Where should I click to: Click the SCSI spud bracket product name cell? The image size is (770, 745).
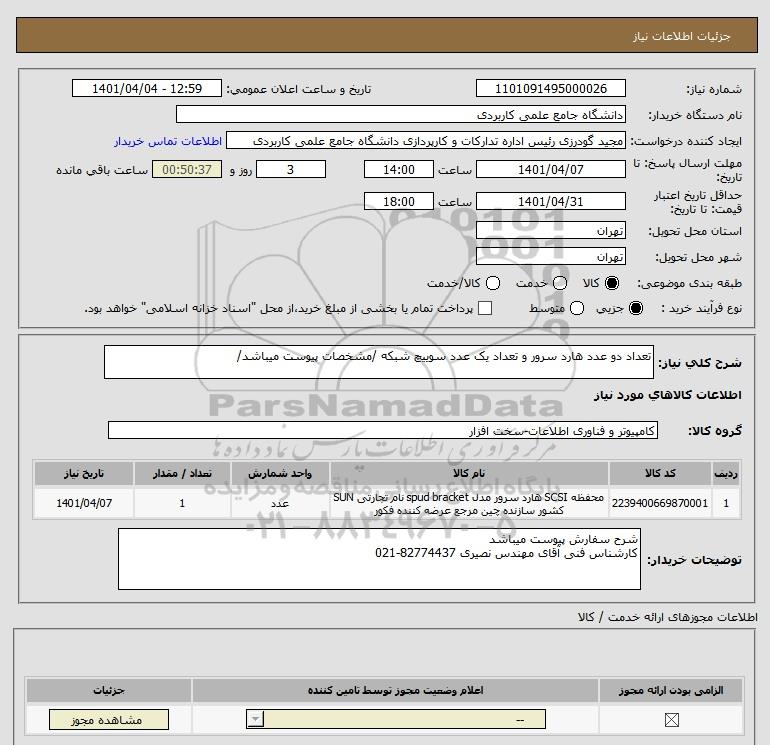[x=469, y=503]
